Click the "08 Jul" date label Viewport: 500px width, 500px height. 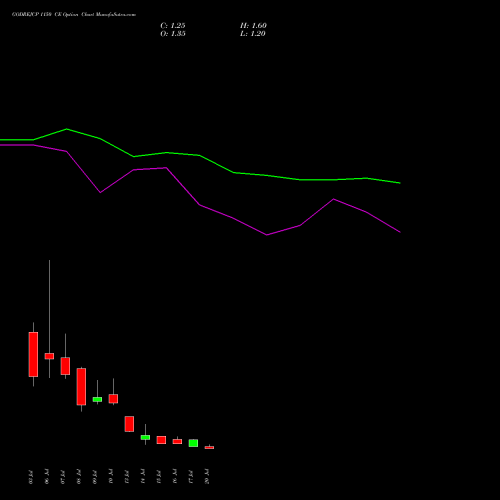click(x=79, y=477)
